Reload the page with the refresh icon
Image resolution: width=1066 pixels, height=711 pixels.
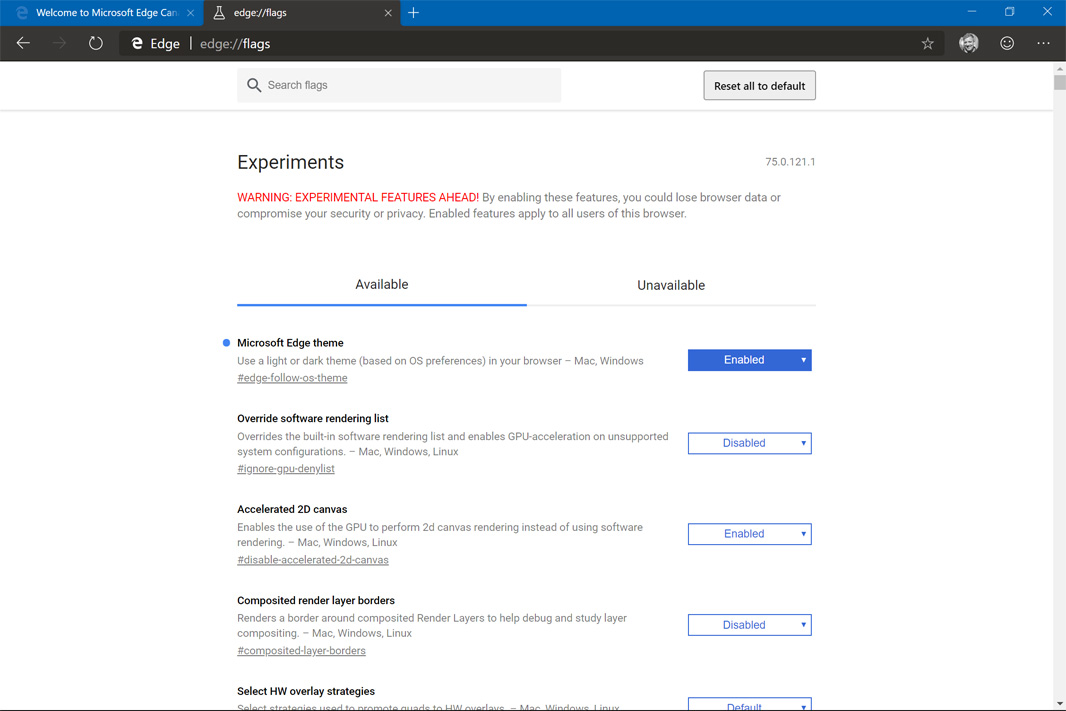(x=95, y=43)
